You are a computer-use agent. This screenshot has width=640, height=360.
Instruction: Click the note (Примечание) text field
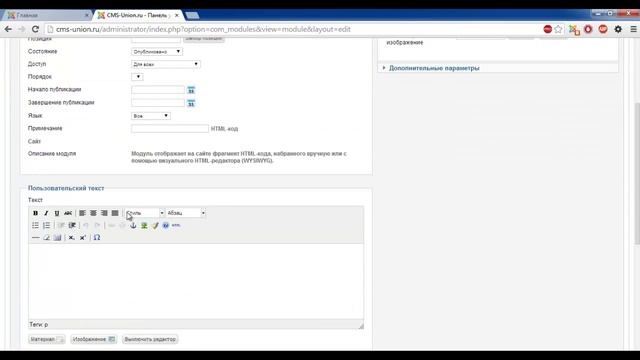(170, 129)
